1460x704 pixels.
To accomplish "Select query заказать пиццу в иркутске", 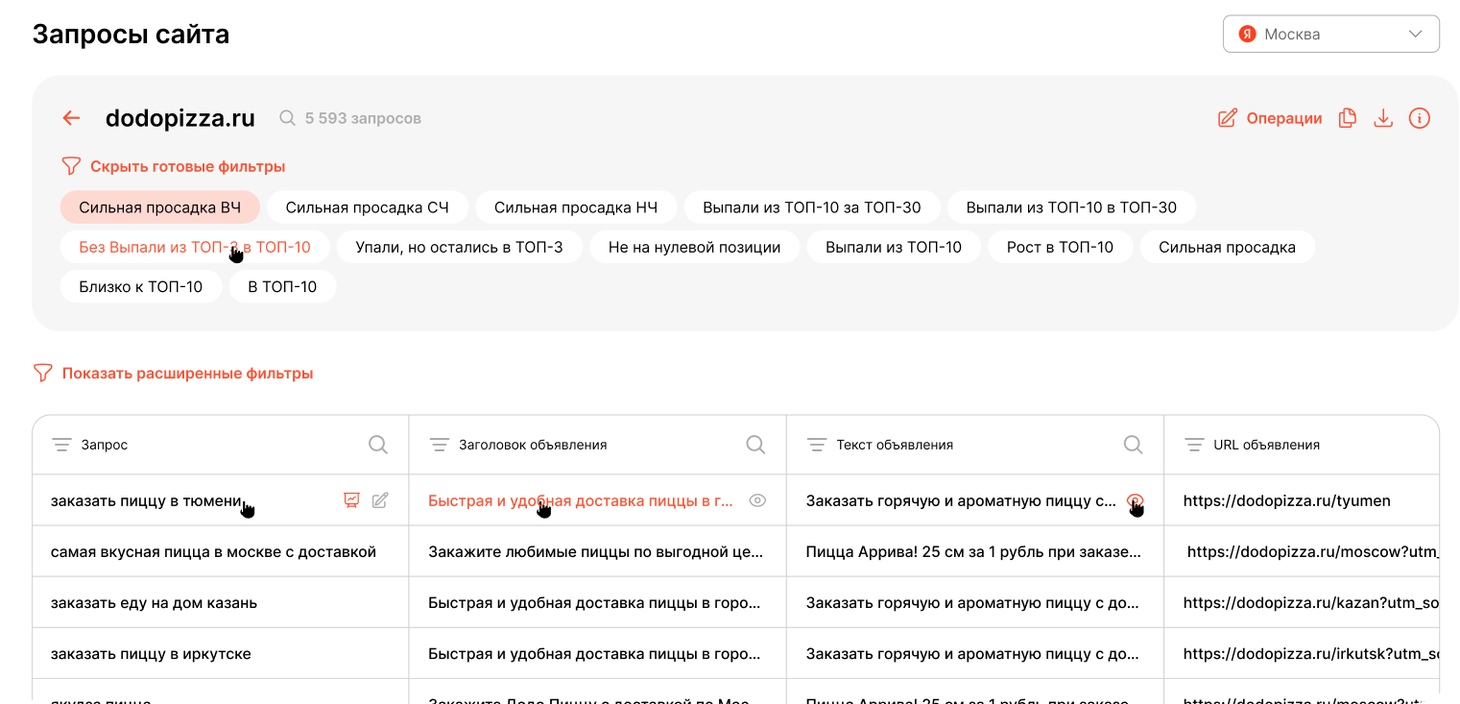I will click(151, 653).
